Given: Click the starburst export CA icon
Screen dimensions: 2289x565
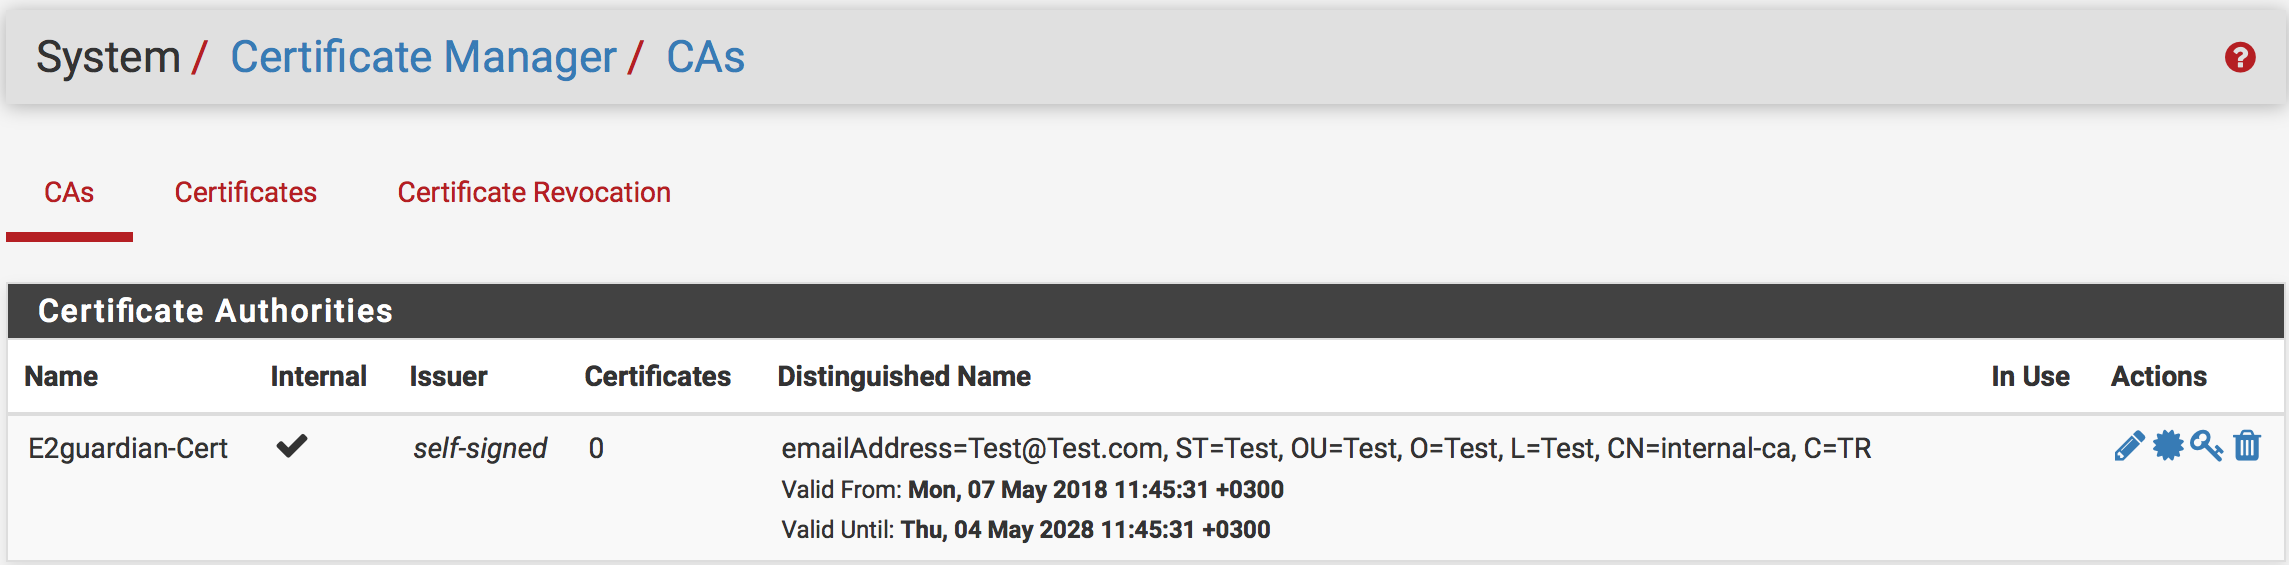Looking at the screenshot, I should (x=2168, y=446).
